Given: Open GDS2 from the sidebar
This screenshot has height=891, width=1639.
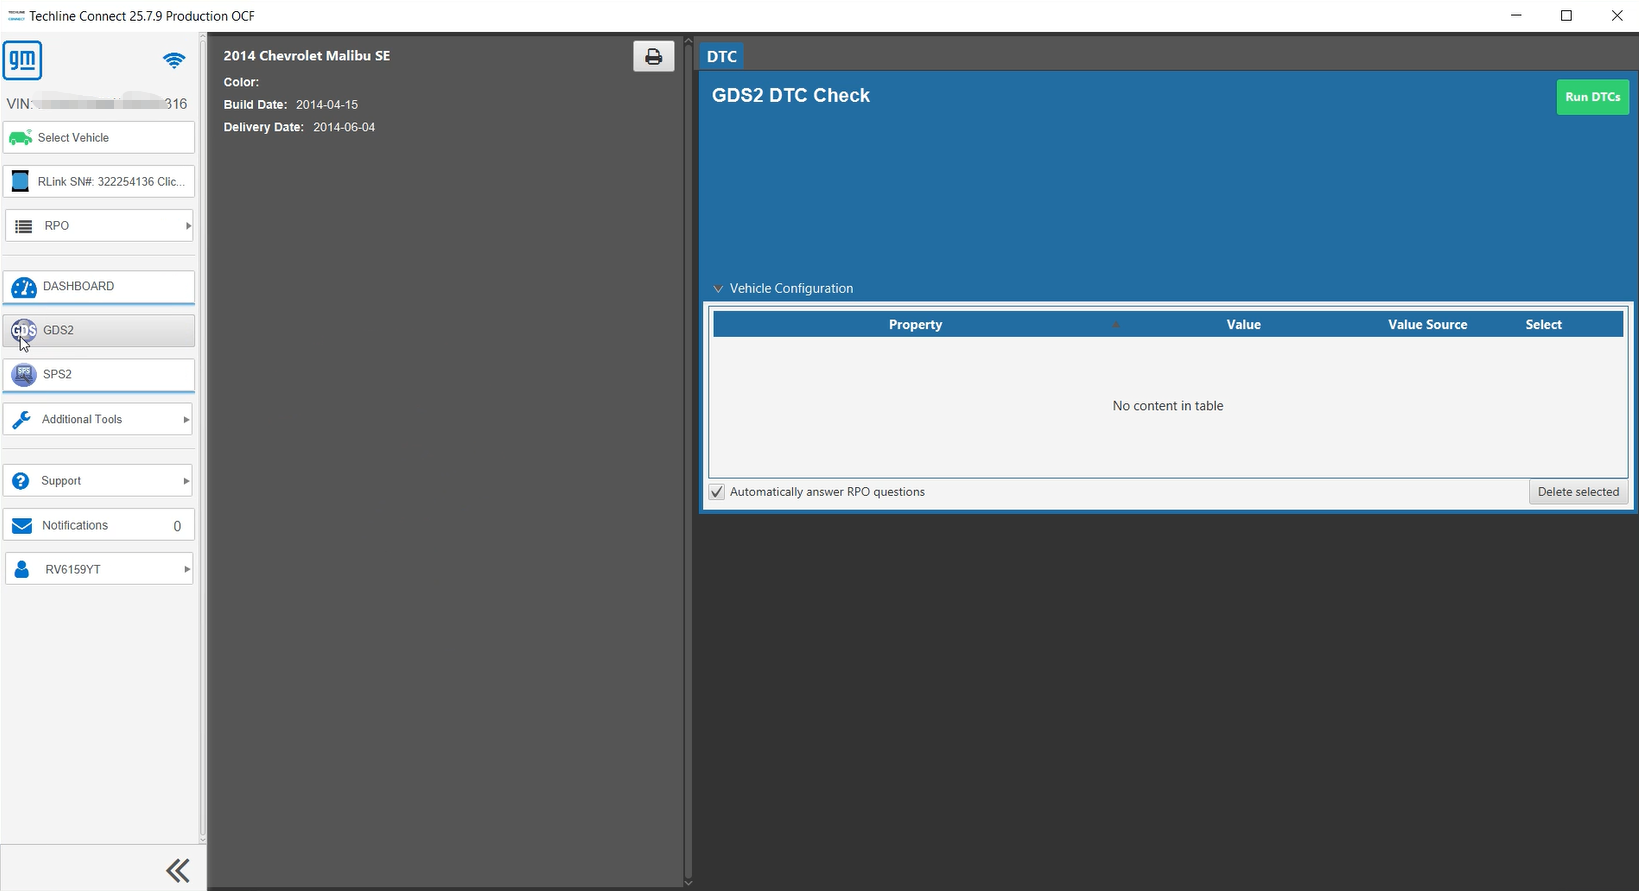Looking at the screenshot, I should click(x=98, y=330).
